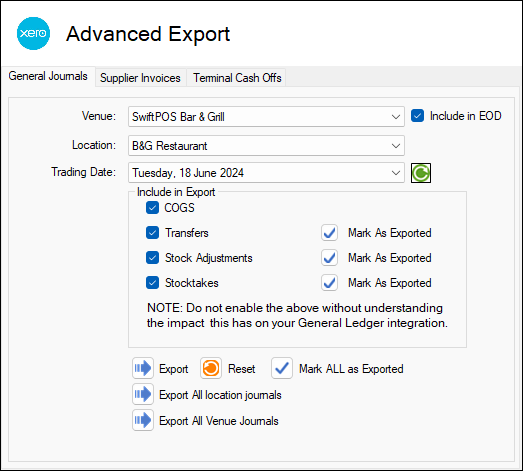523x471 pixels.
Task: Open the Location dropdown arrow
Action: [x=396, y=146]
